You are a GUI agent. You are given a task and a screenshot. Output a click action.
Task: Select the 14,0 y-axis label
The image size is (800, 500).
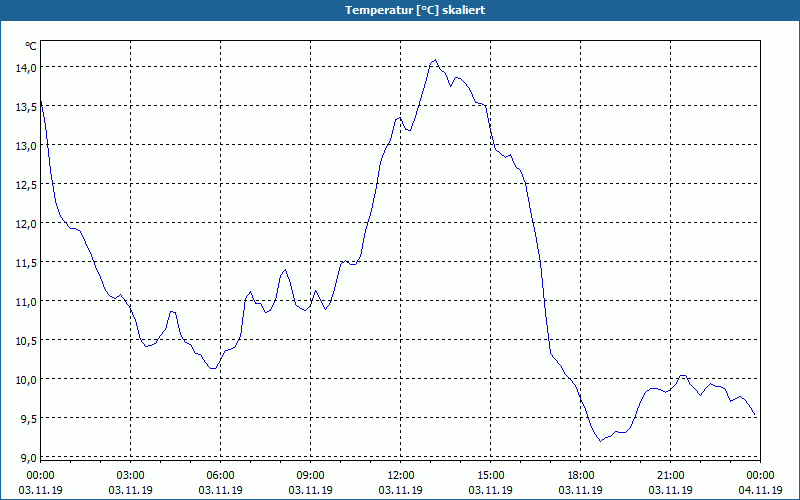tap(26, 67)
